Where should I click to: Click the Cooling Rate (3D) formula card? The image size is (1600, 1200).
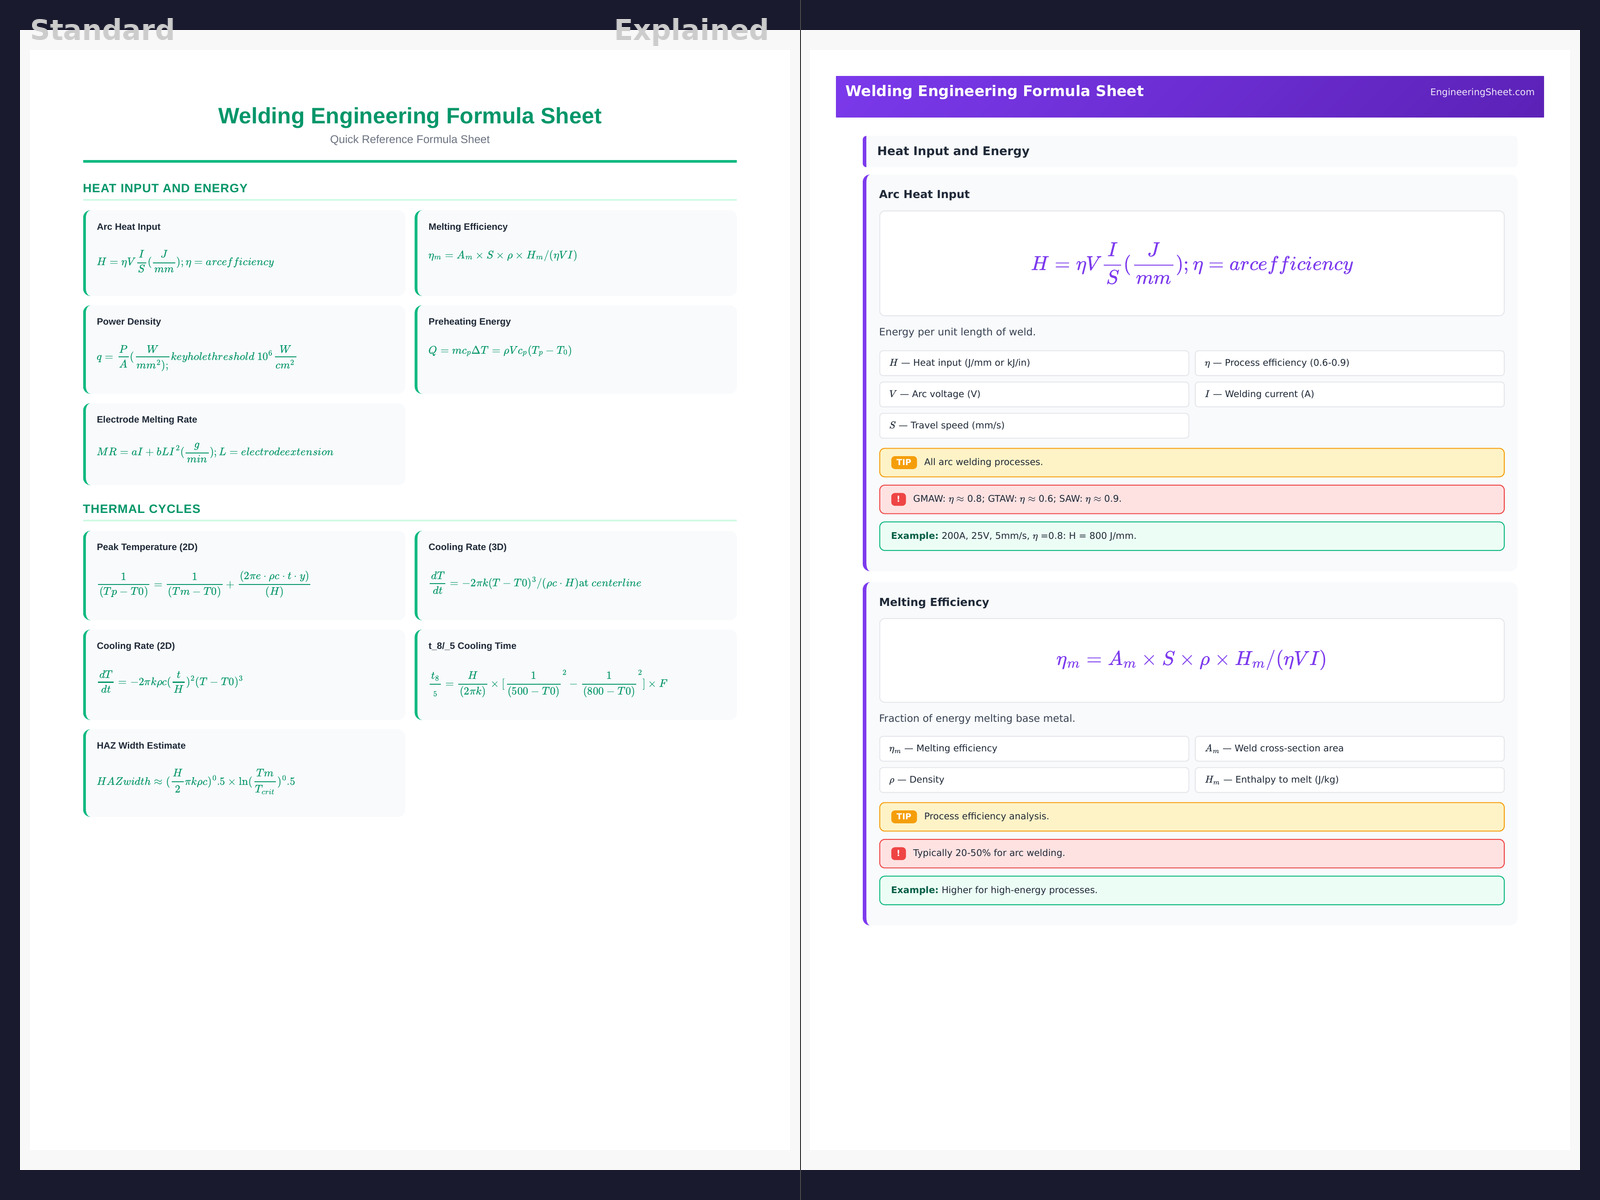(576, 575)
